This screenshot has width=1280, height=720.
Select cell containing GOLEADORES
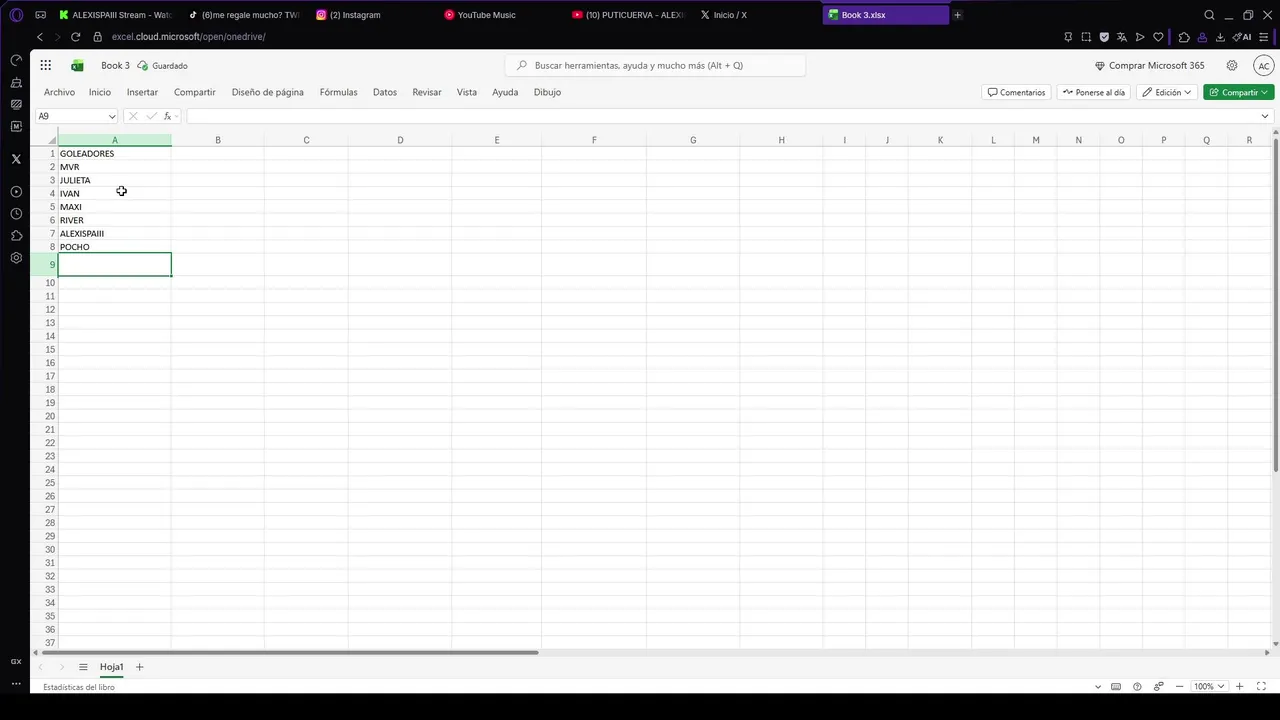click(x=114, y=154)
